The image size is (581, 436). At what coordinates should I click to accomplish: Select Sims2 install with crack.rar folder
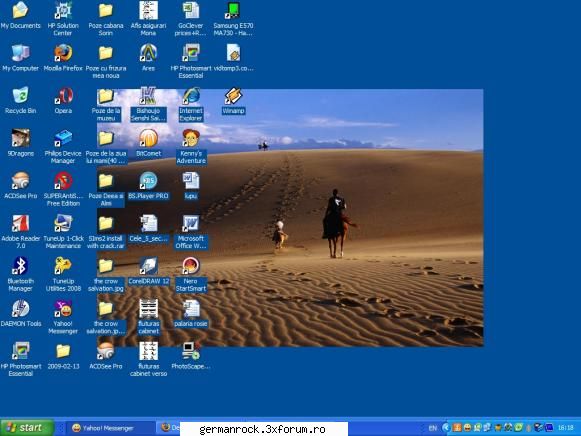click(x=106, y=223)
